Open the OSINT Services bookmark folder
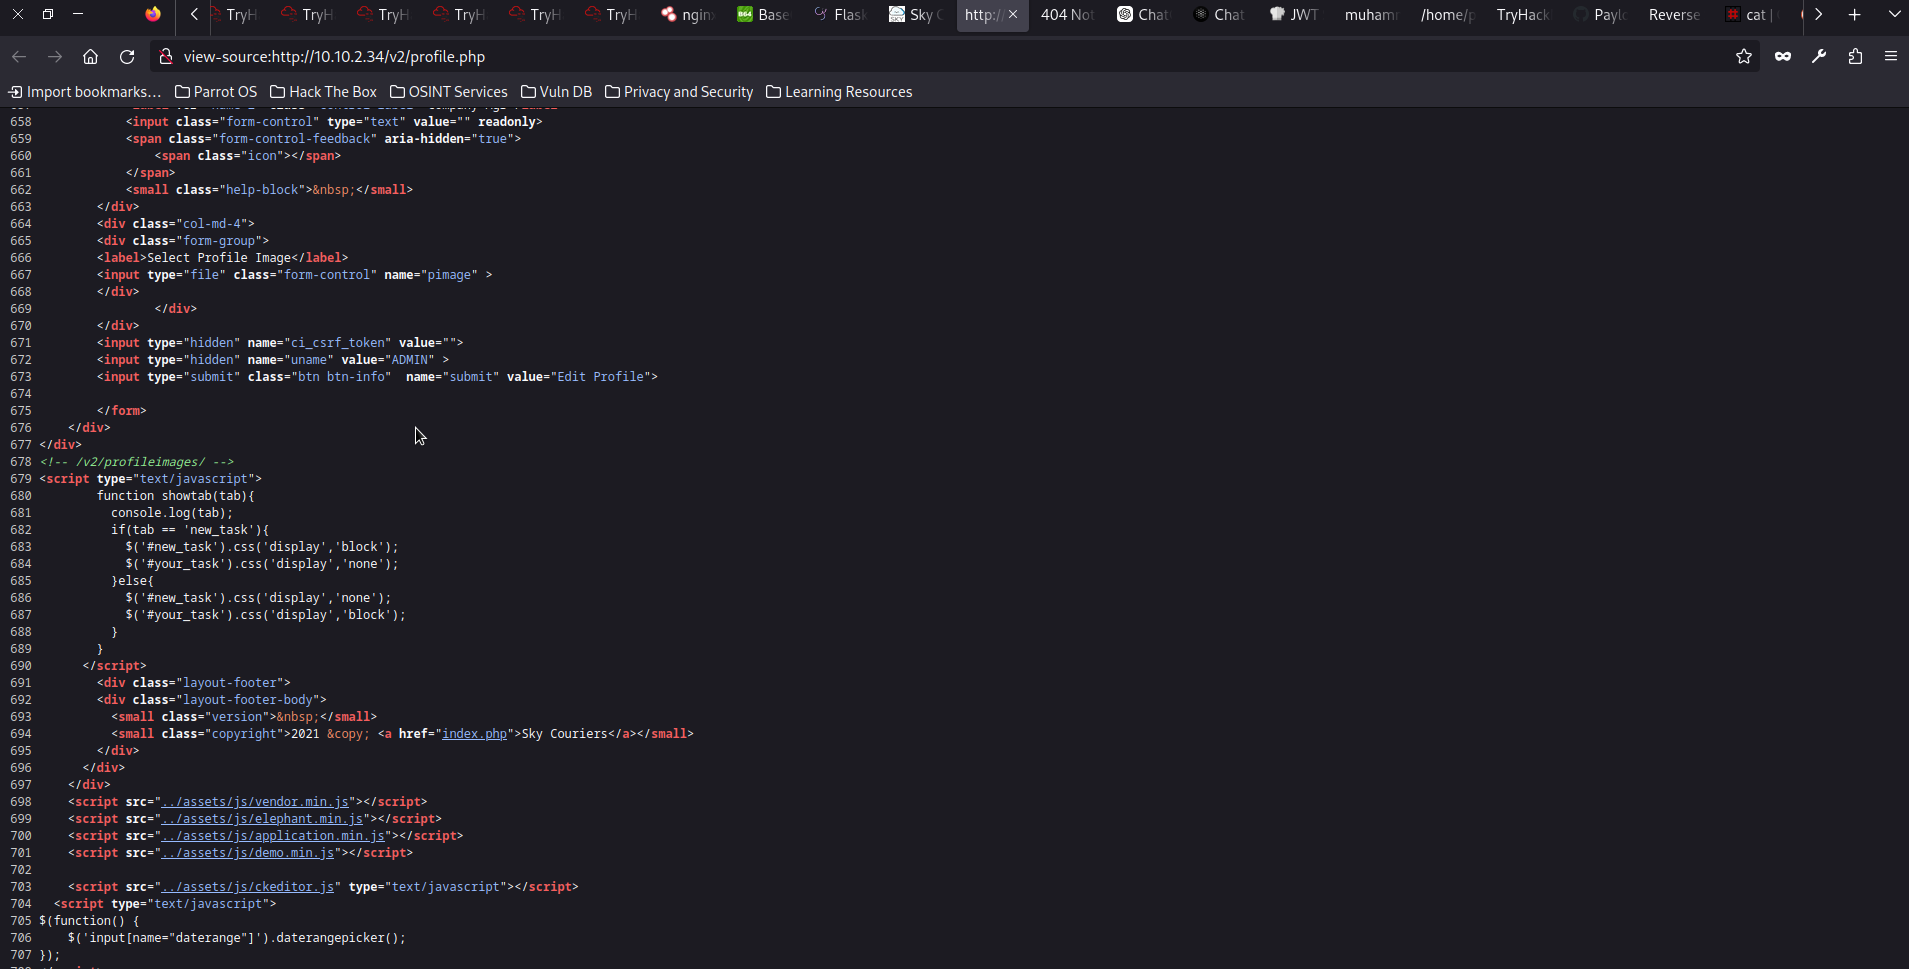This screenshot has width=1909, height=969. [449, 92]
